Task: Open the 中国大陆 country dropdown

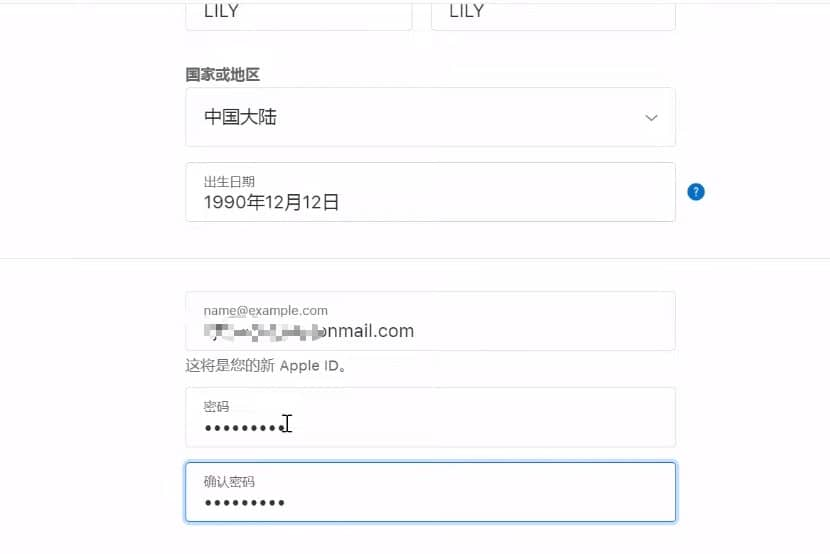Action: tap(430, 117)
